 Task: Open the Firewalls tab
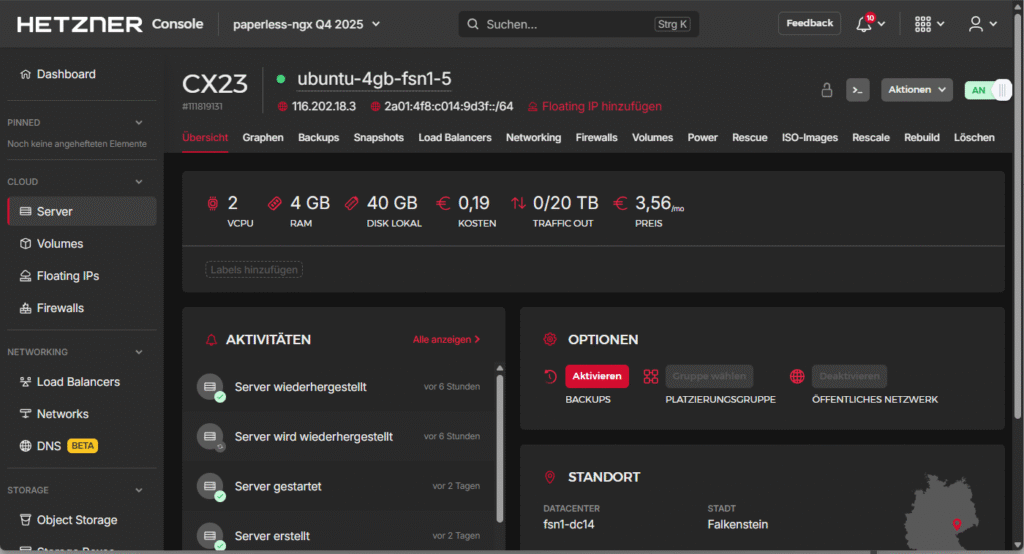click(x=596, y=138)
